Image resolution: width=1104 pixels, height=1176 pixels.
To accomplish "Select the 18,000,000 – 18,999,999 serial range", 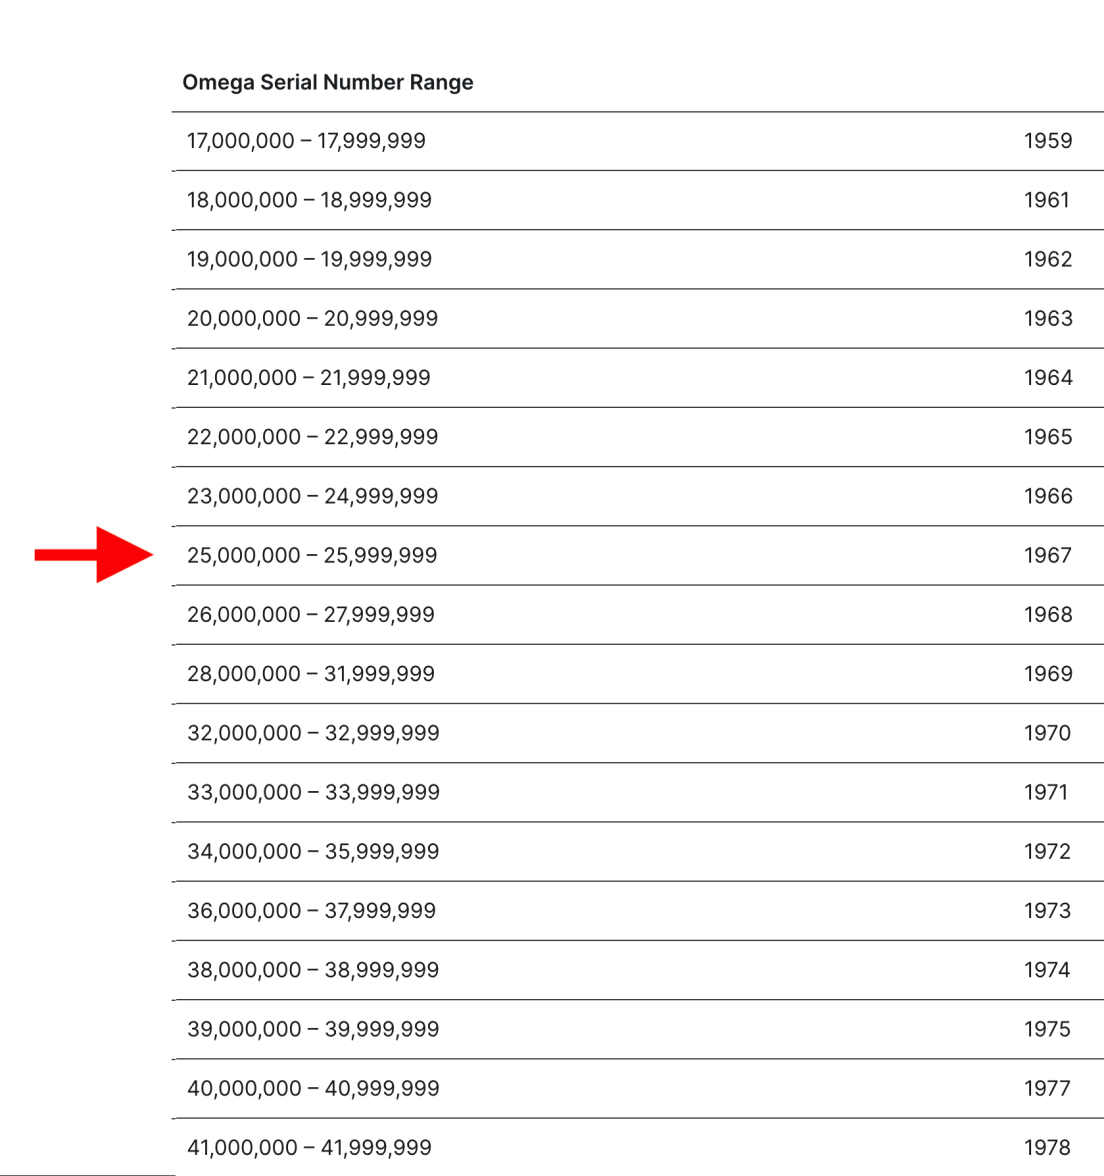I will pyautogui.click(x=309, y=200).
